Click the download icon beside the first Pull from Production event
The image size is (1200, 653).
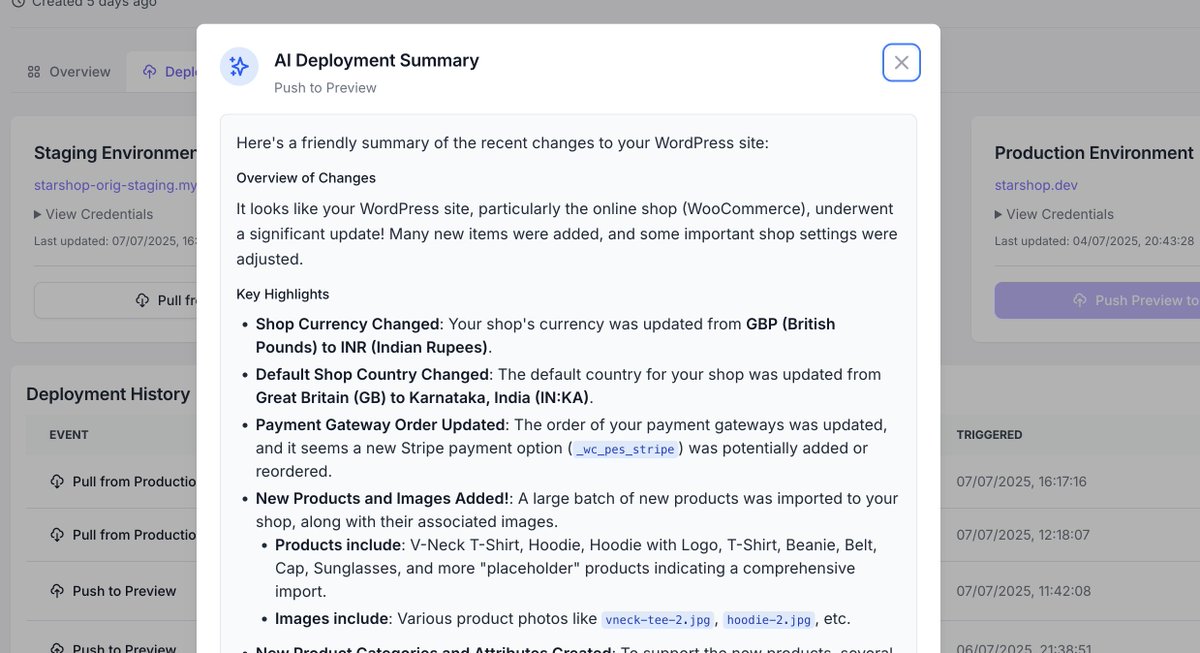59,481
